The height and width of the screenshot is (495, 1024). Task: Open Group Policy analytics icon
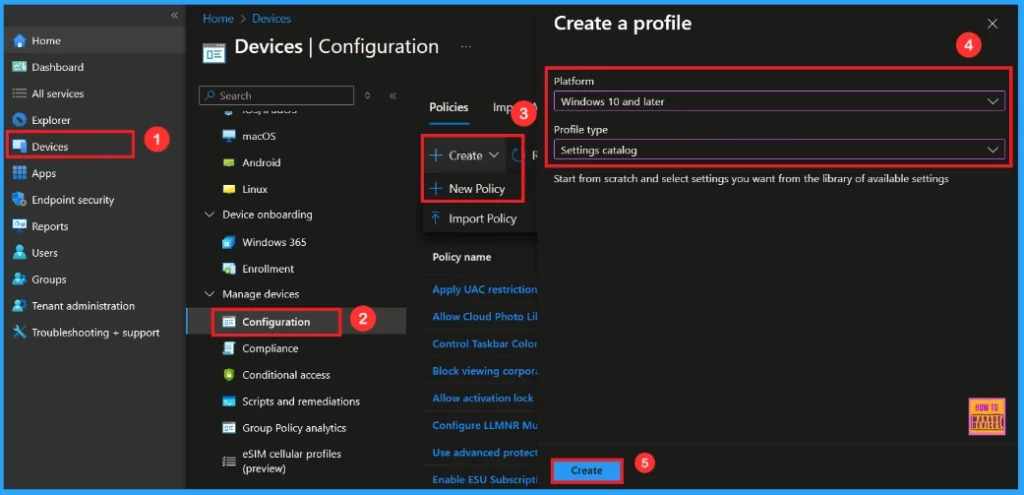[x=229, y=428]
